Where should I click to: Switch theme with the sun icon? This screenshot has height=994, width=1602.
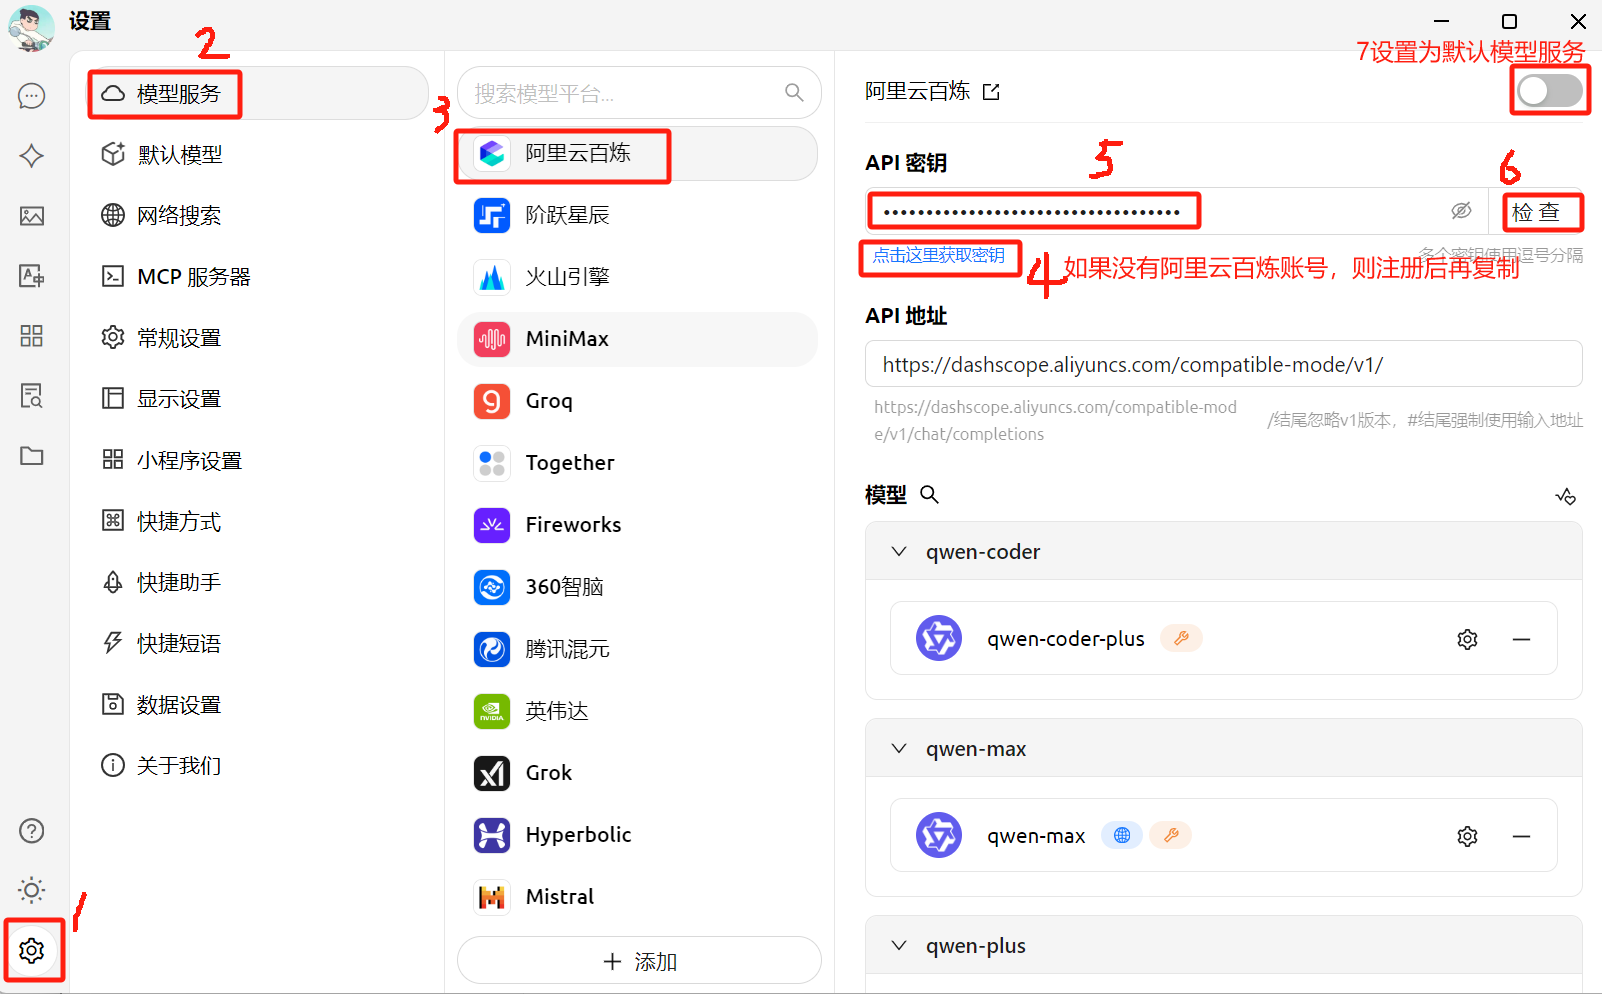[32, 890]
